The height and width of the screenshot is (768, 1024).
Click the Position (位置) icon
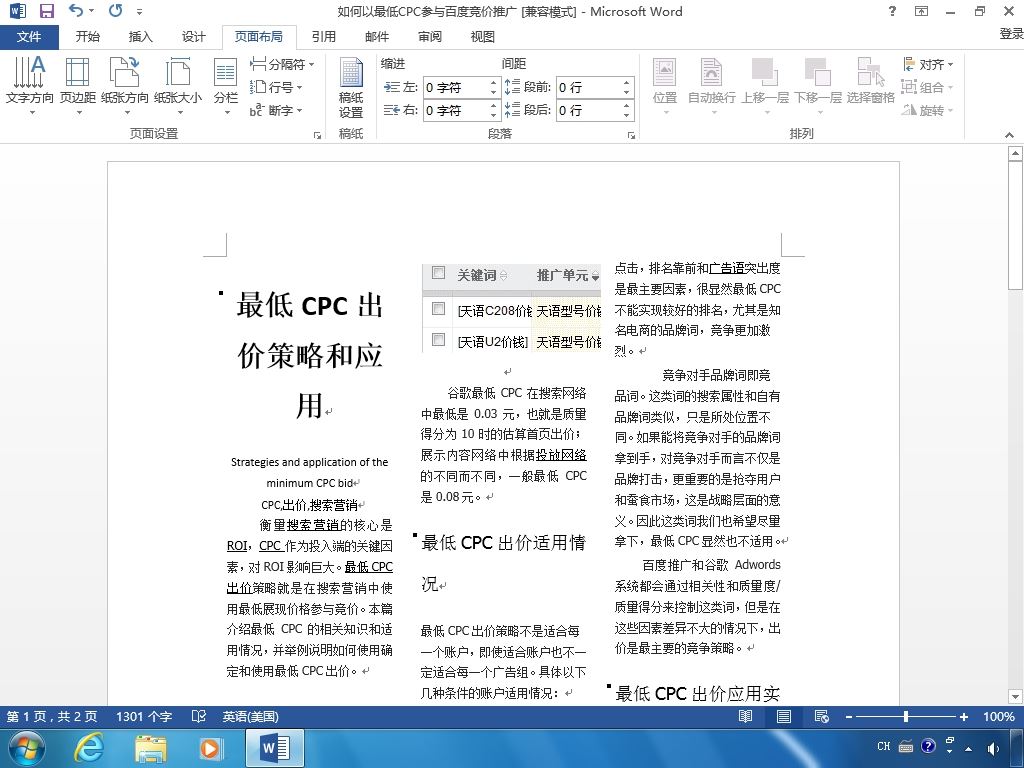tap(665, 86)
